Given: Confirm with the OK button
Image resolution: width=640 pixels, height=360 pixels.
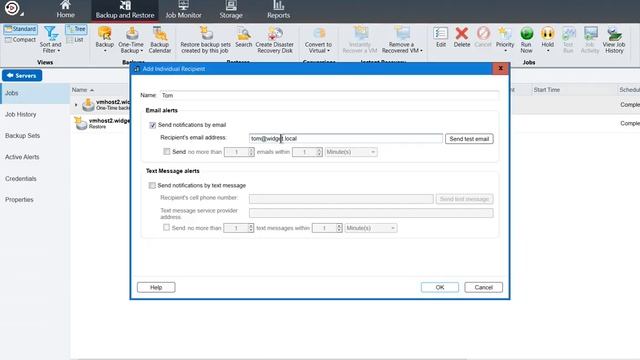Looking at the screenshot, I should pos(440,287).
